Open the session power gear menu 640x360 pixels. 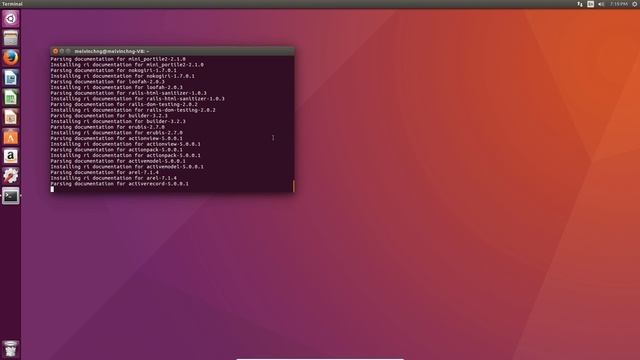point(635,4)
